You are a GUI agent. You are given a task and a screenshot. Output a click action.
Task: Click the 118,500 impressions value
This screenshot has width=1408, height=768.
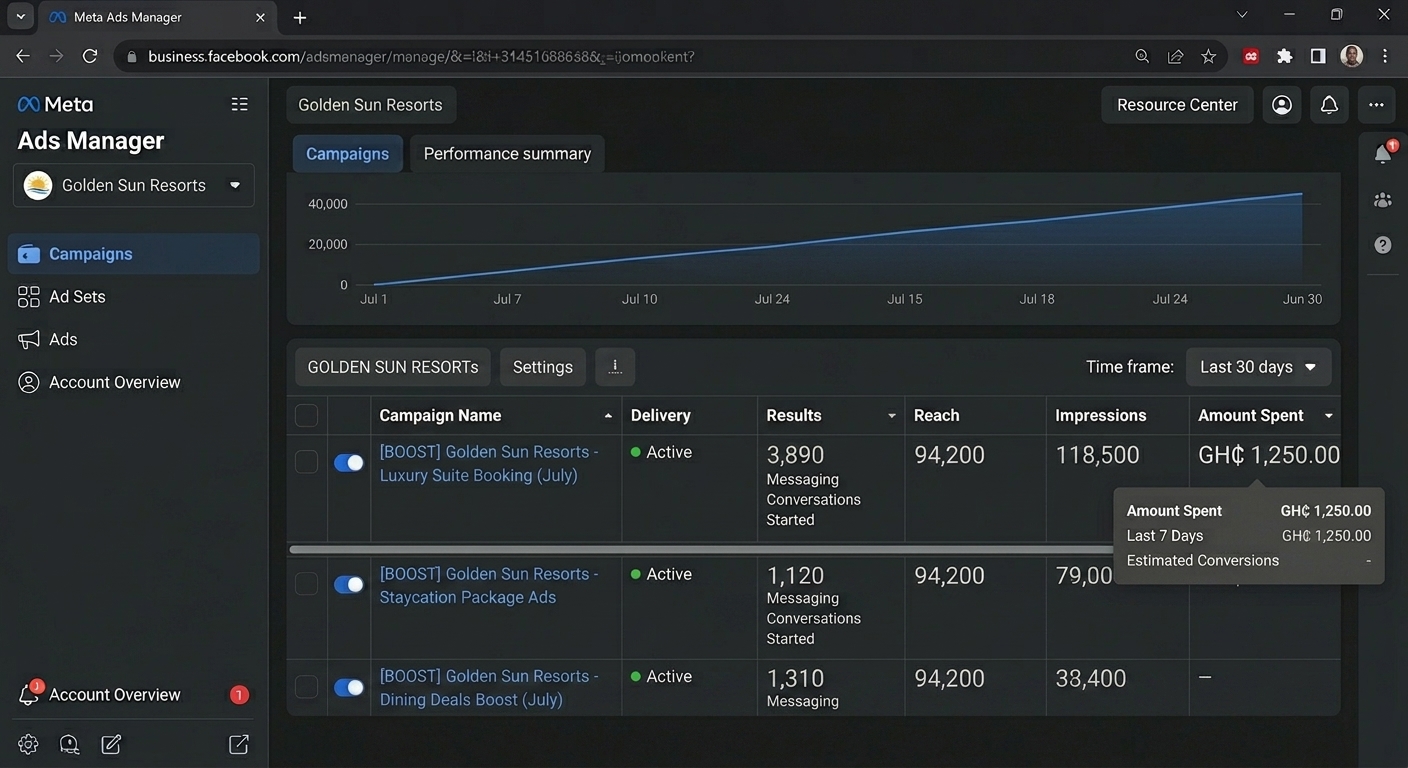pos(1097,455)
